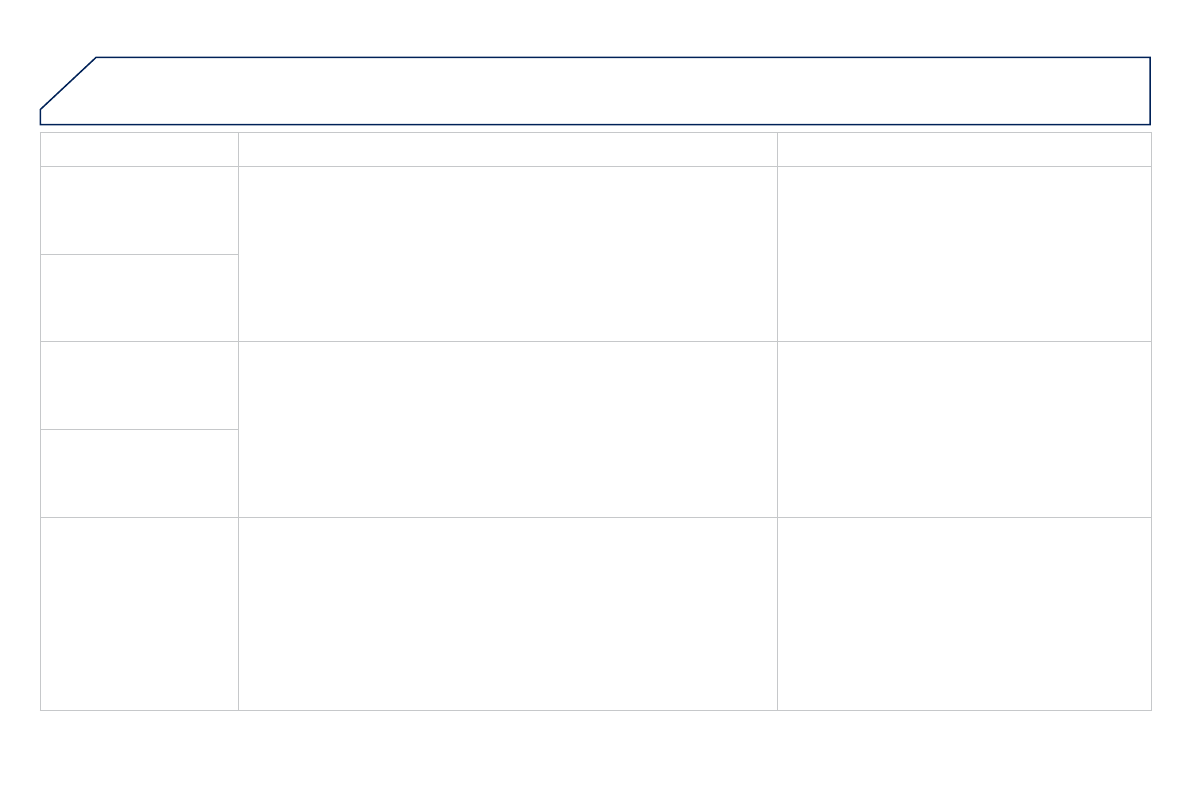Screen dimensions: 1191x794
Task: Click the tallest cell in the wide middle column
Action: [x=508, y=614]
